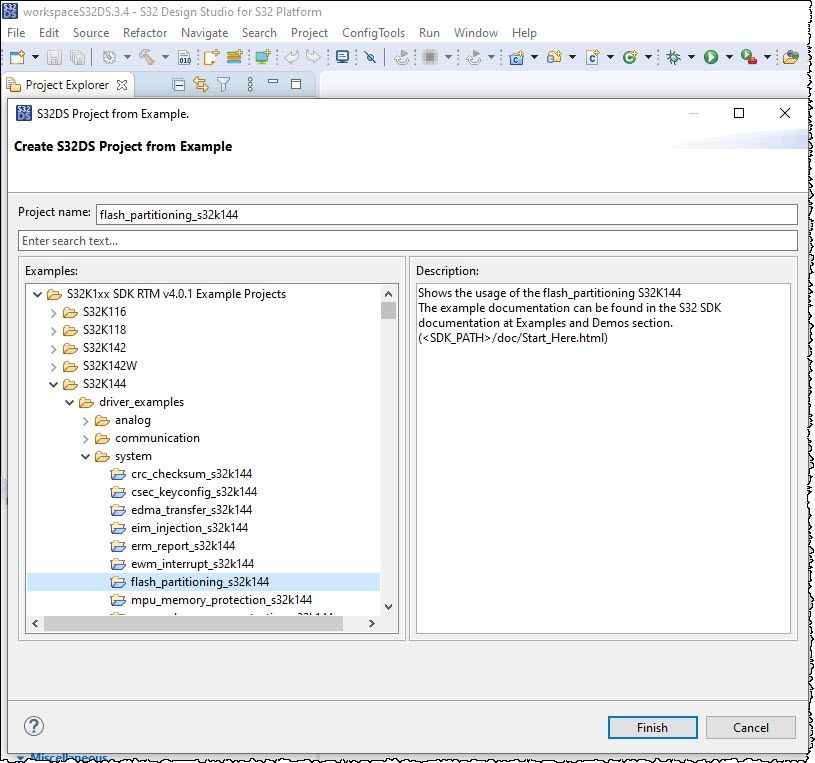Cancel the example project wizard
The height and width of the screenshot is (763, 815).
pyautogui.click(x=750, y=727)
